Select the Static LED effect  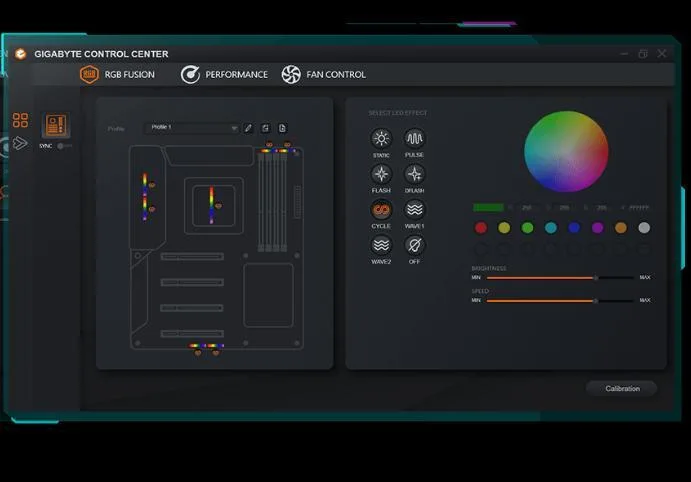(381, 139)
